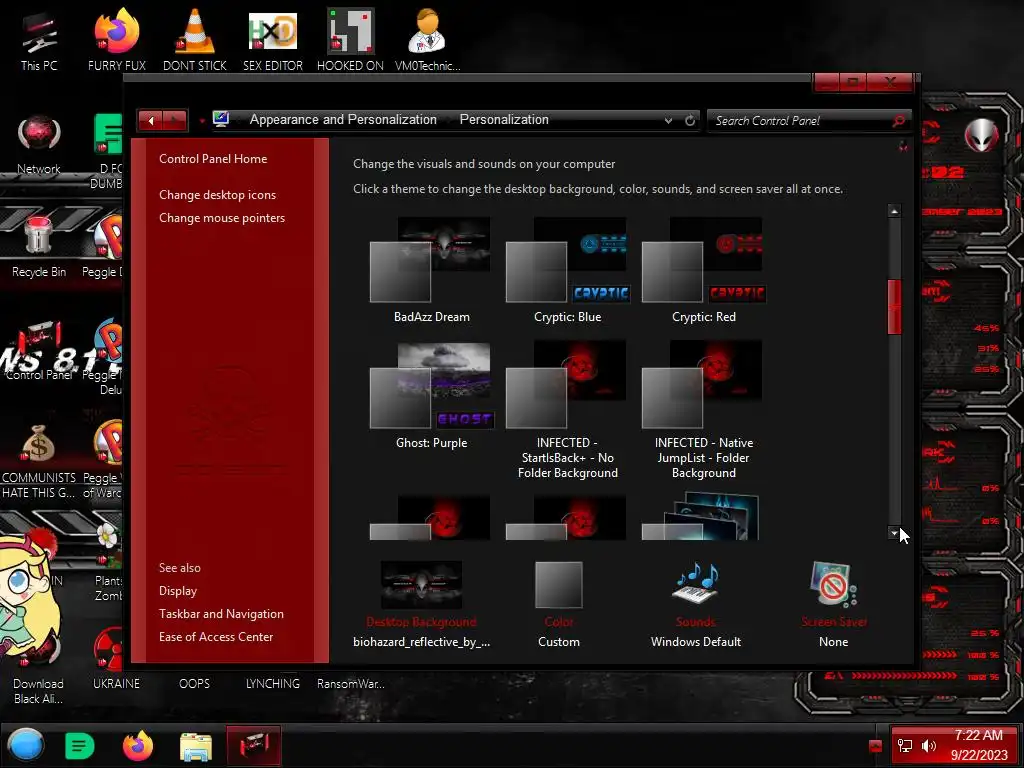Screen dimensions: 1024x768
Task: Click the clock showing 7:22 AM
Action: point(978,735)
